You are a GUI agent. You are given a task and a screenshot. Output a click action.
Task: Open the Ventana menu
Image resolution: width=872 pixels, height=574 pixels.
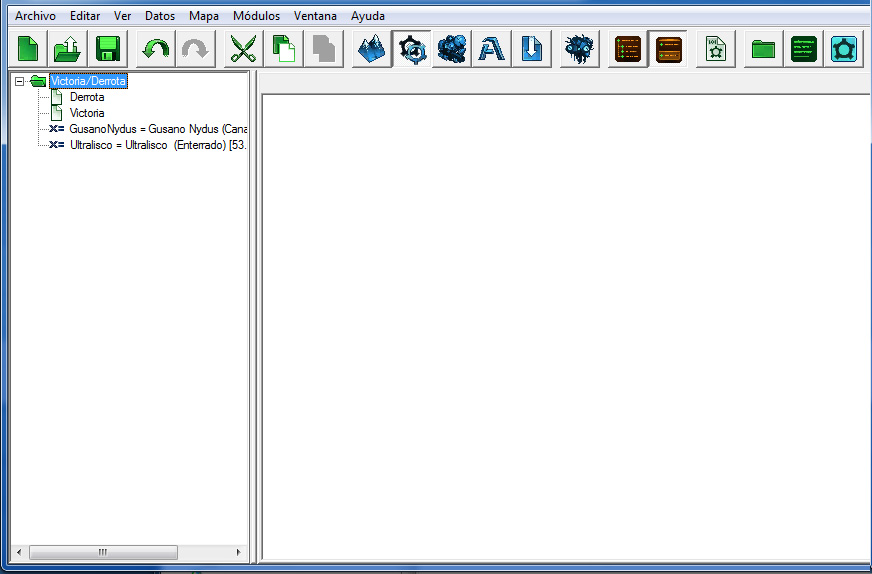click(x=315, y=16)
